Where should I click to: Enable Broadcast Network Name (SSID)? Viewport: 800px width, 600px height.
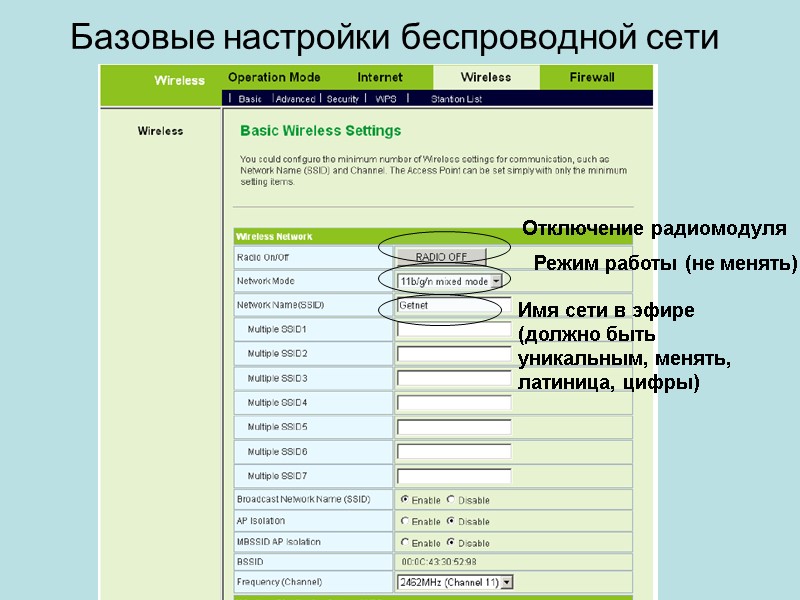405,500
